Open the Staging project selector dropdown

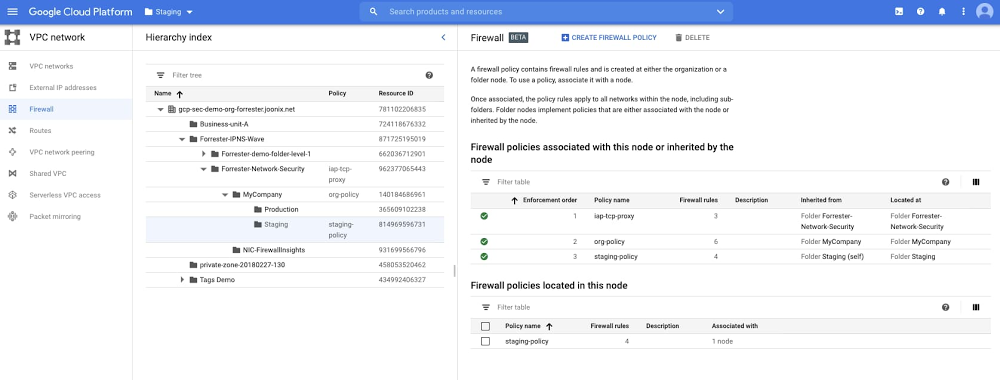[168, 11]
